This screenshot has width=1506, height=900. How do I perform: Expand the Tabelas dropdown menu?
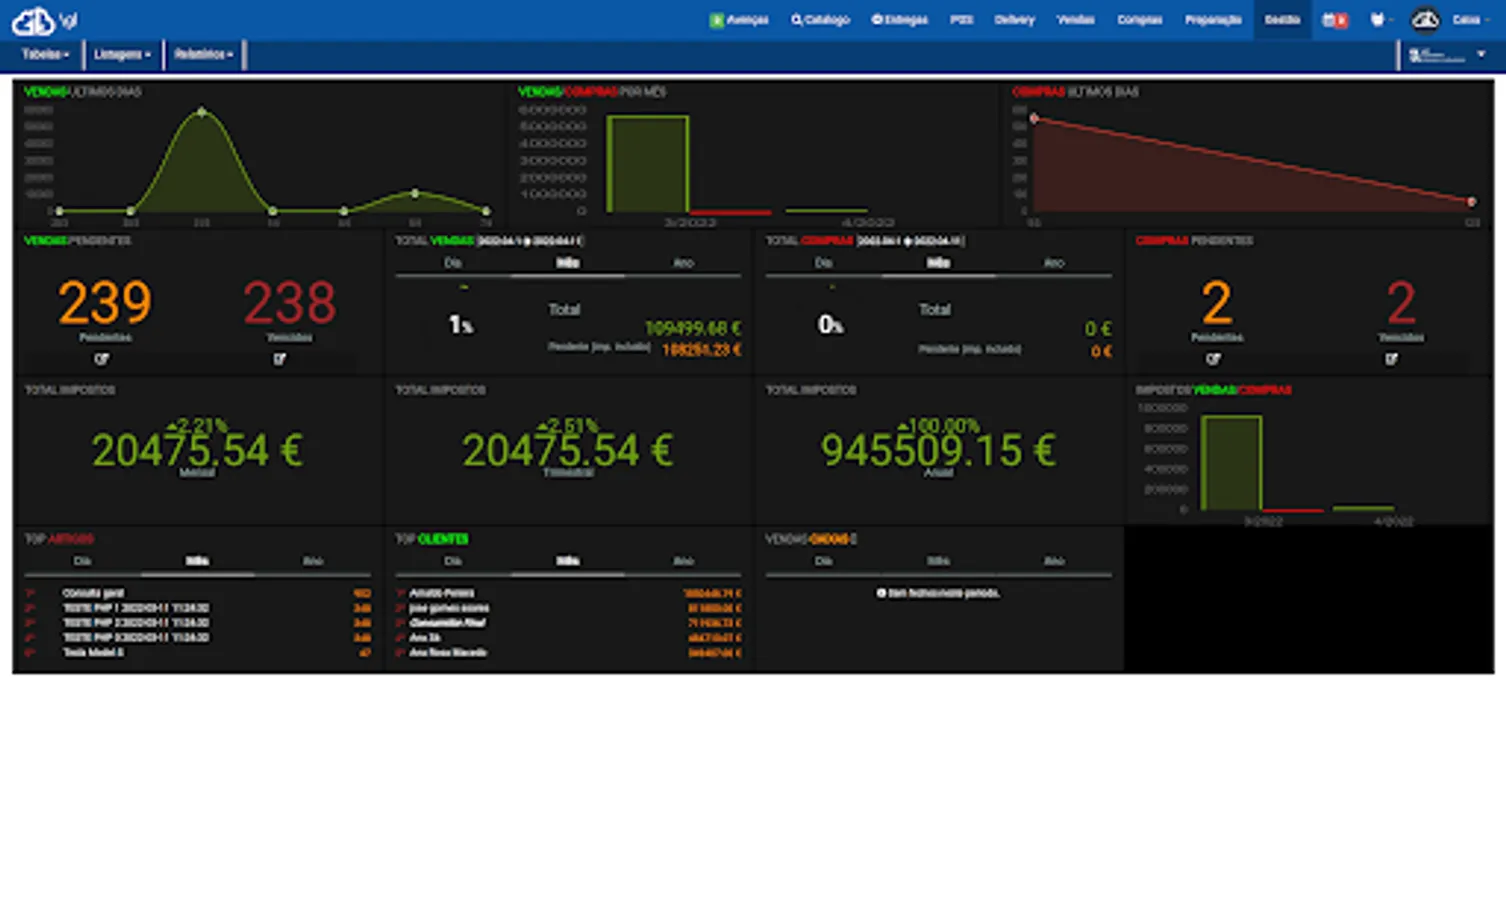click(46, 54)
